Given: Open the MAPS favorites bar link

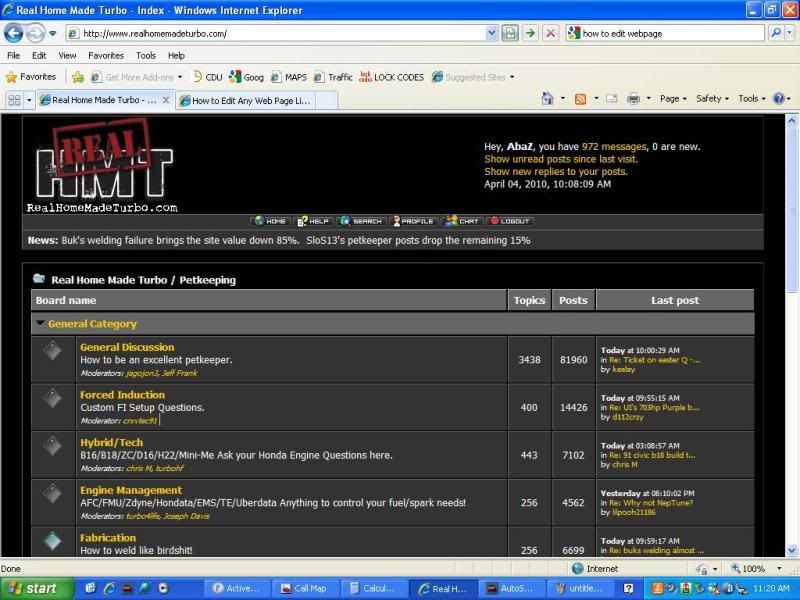Looking at the screenshot, I should tap(289, 77).
